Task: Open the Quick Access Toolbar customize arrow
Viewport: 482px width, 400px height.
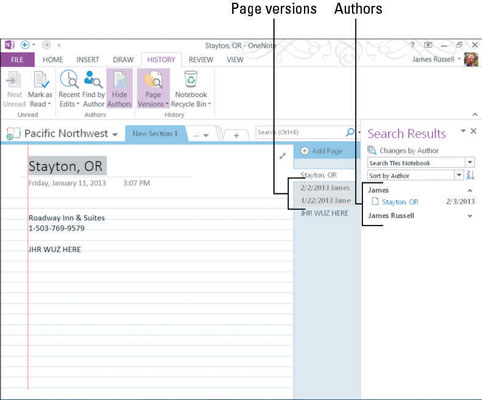Action: (59, 45)
